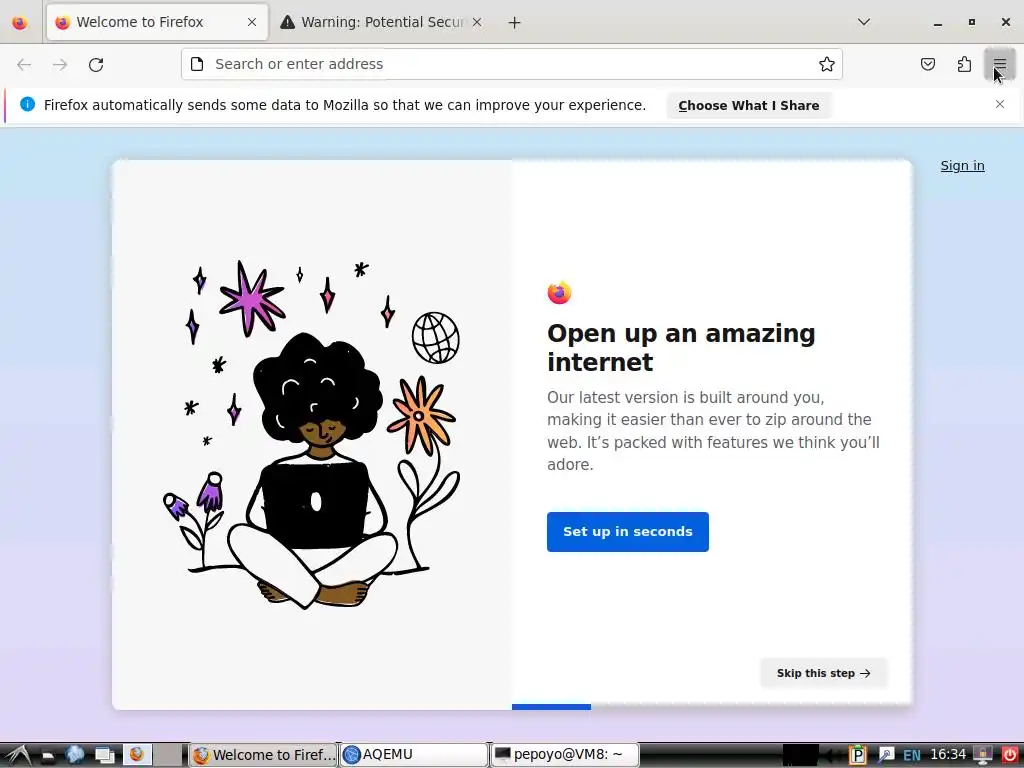Viewport: 1024px width, 768px height.
Task: Go forward one page
Action: click(60, 64)
